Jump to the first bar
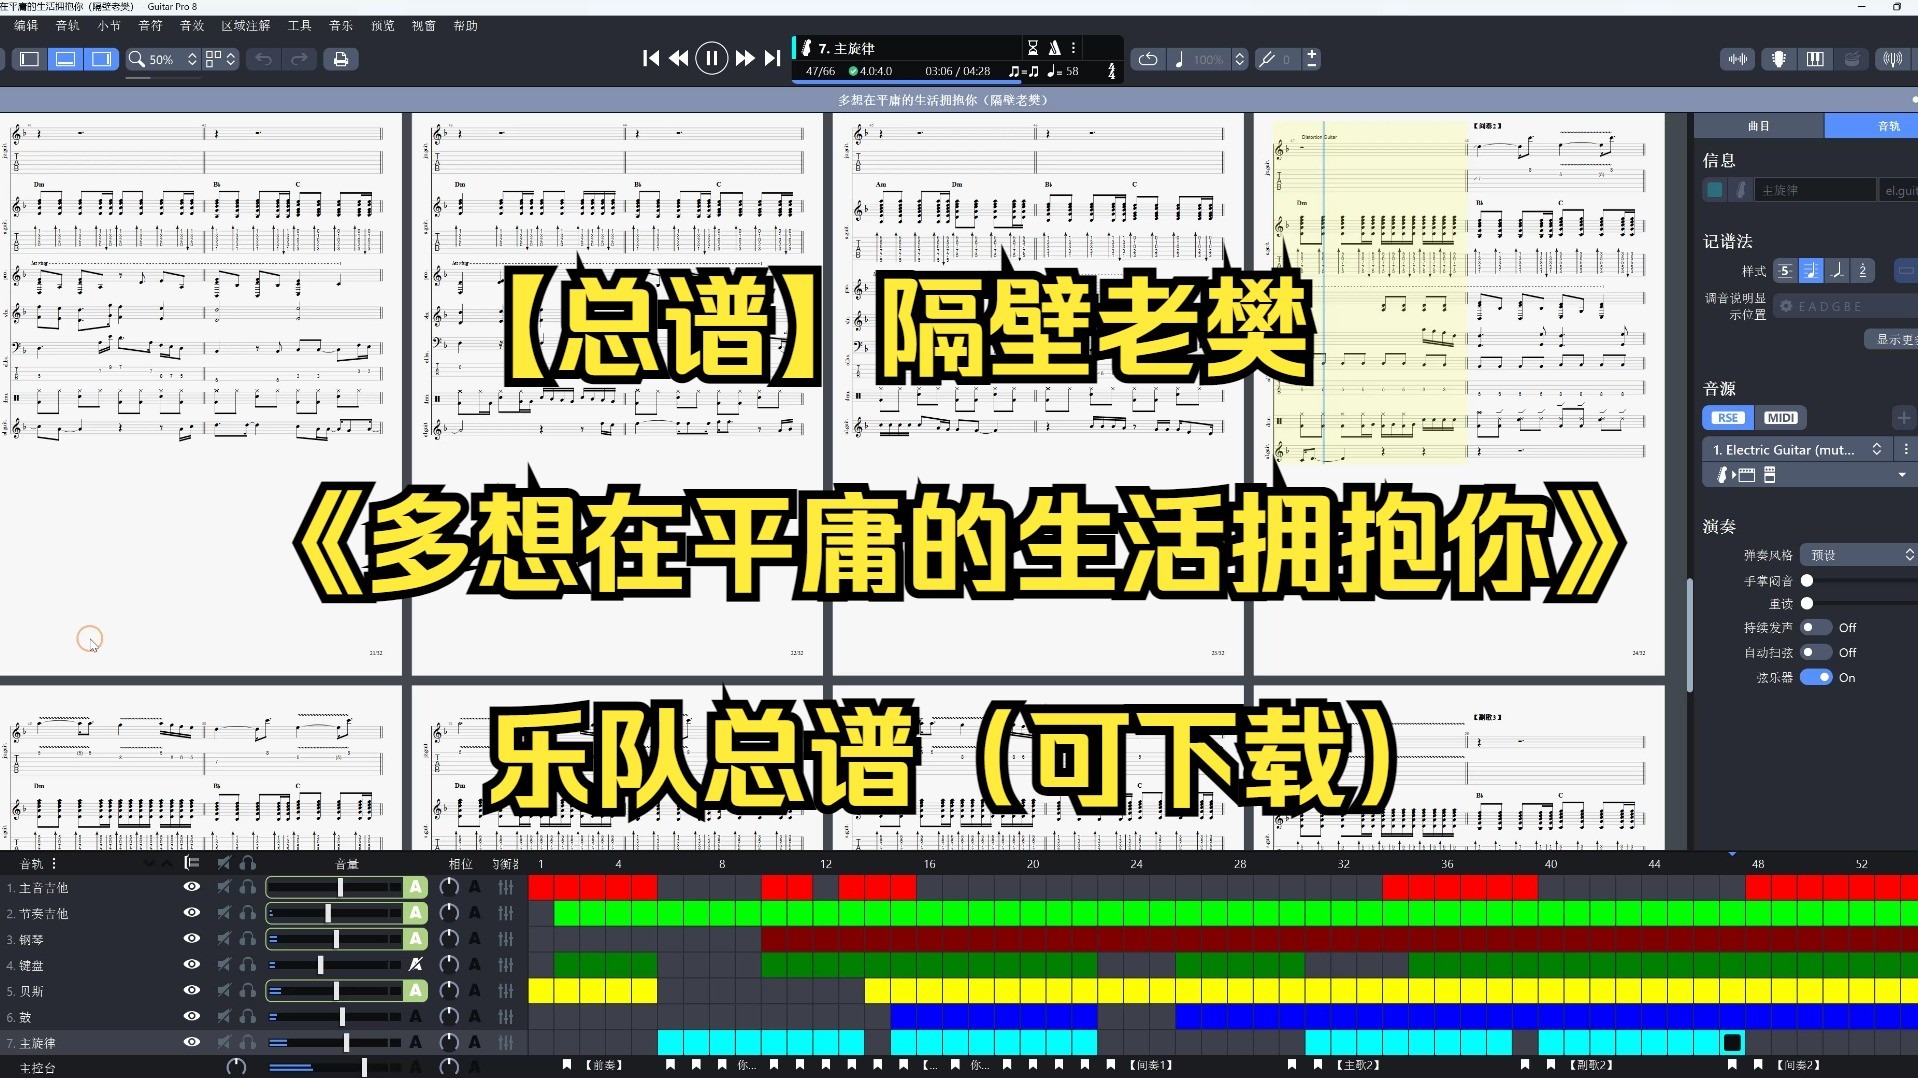This screenshot has height=1078, width=1918. [651, 59]
